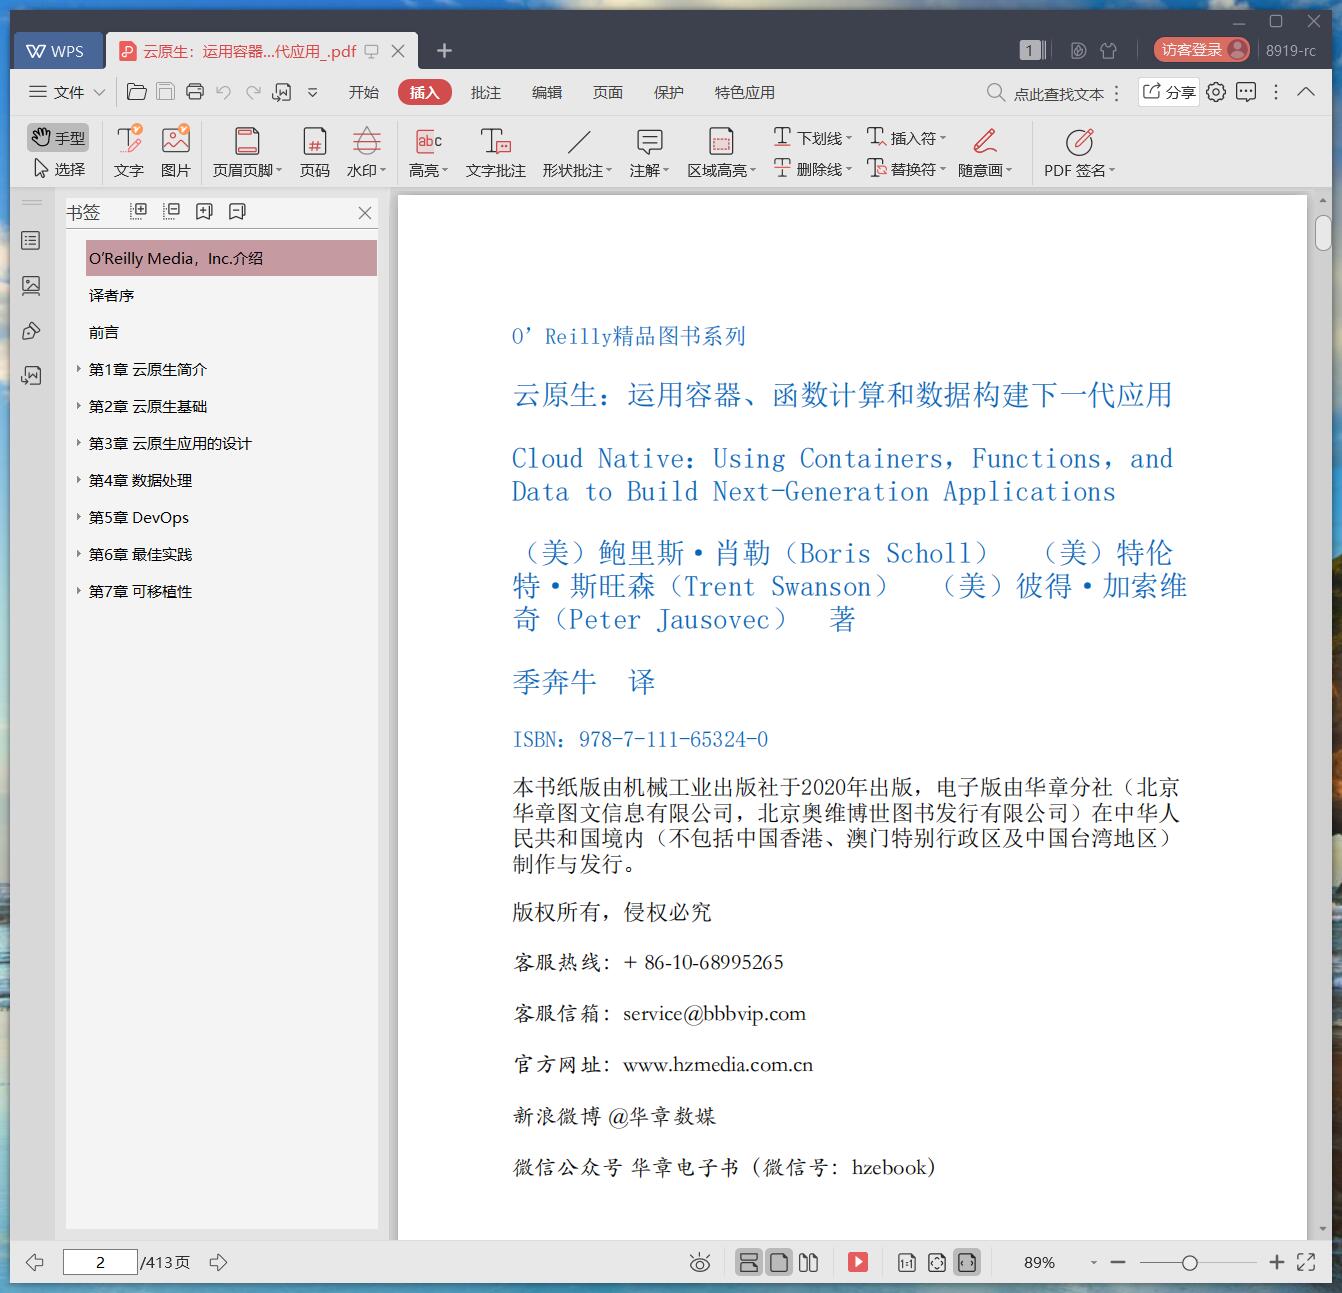1342x1293 pixels.
Task: Toggle fit-width view button
Action: 967,1262
